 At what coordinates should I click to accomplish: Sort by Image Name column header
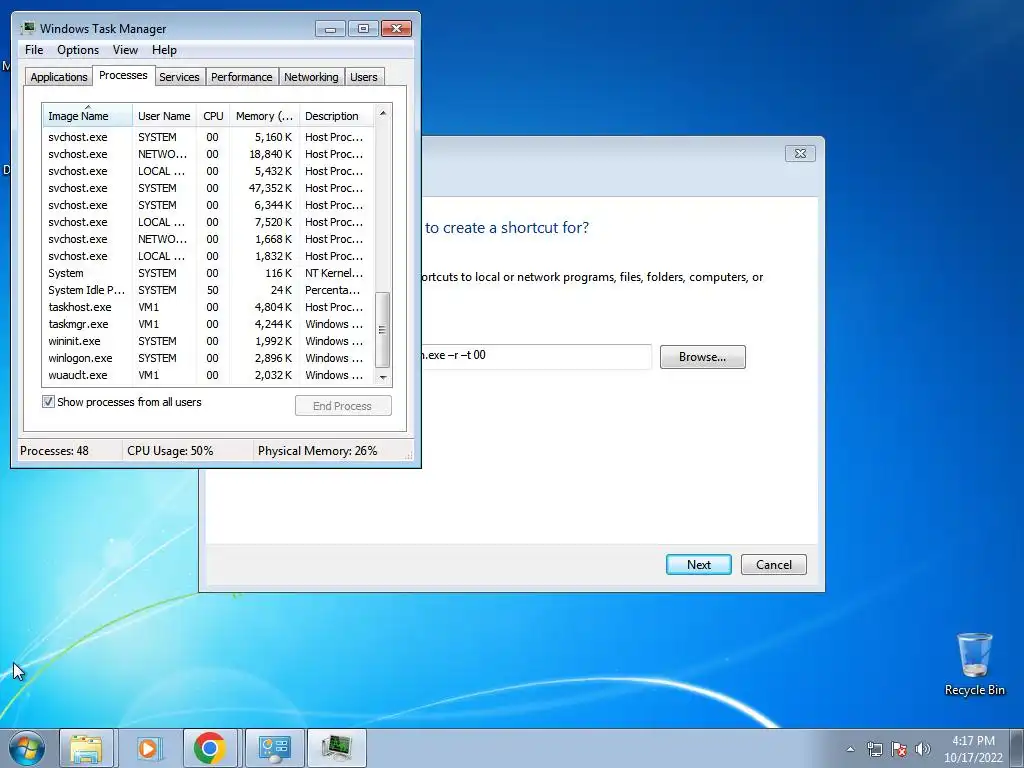pyautogui.click(x=88, y=115)
